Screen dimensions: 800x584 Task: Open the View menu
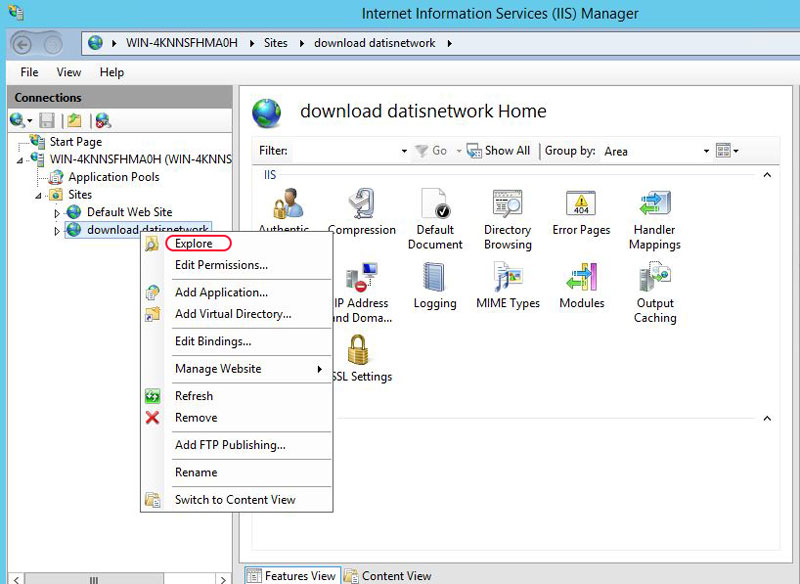69,72
